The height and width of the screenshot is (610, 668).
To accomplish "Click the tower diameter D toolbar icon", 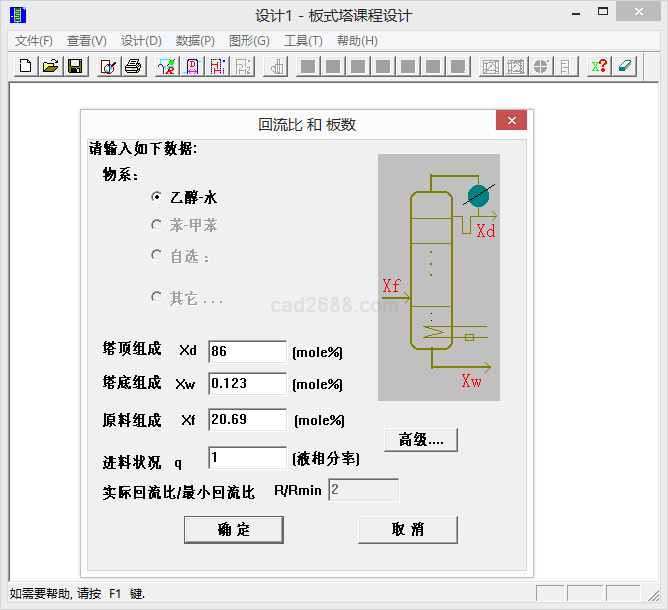I will [x=191, y=66].
